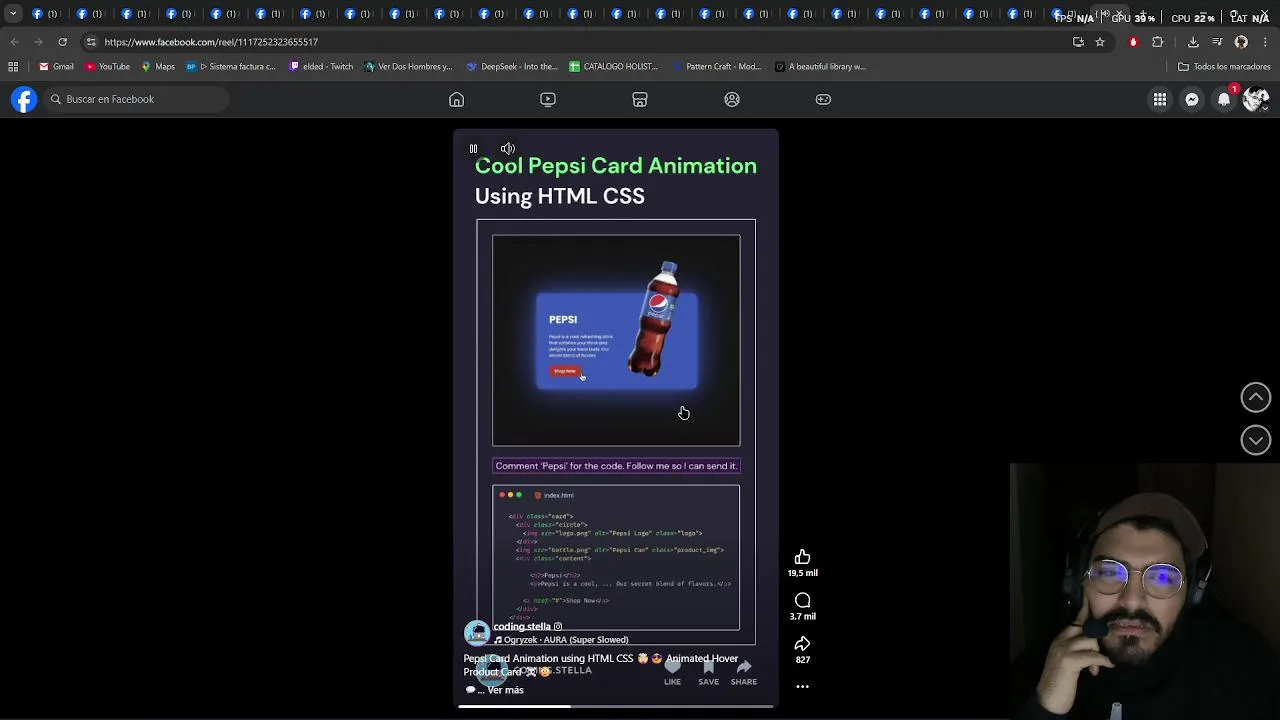Open the Ver Dos Hombres bookmark
Viewport: 1280px width, 720px height.
(x=408, y=67)
